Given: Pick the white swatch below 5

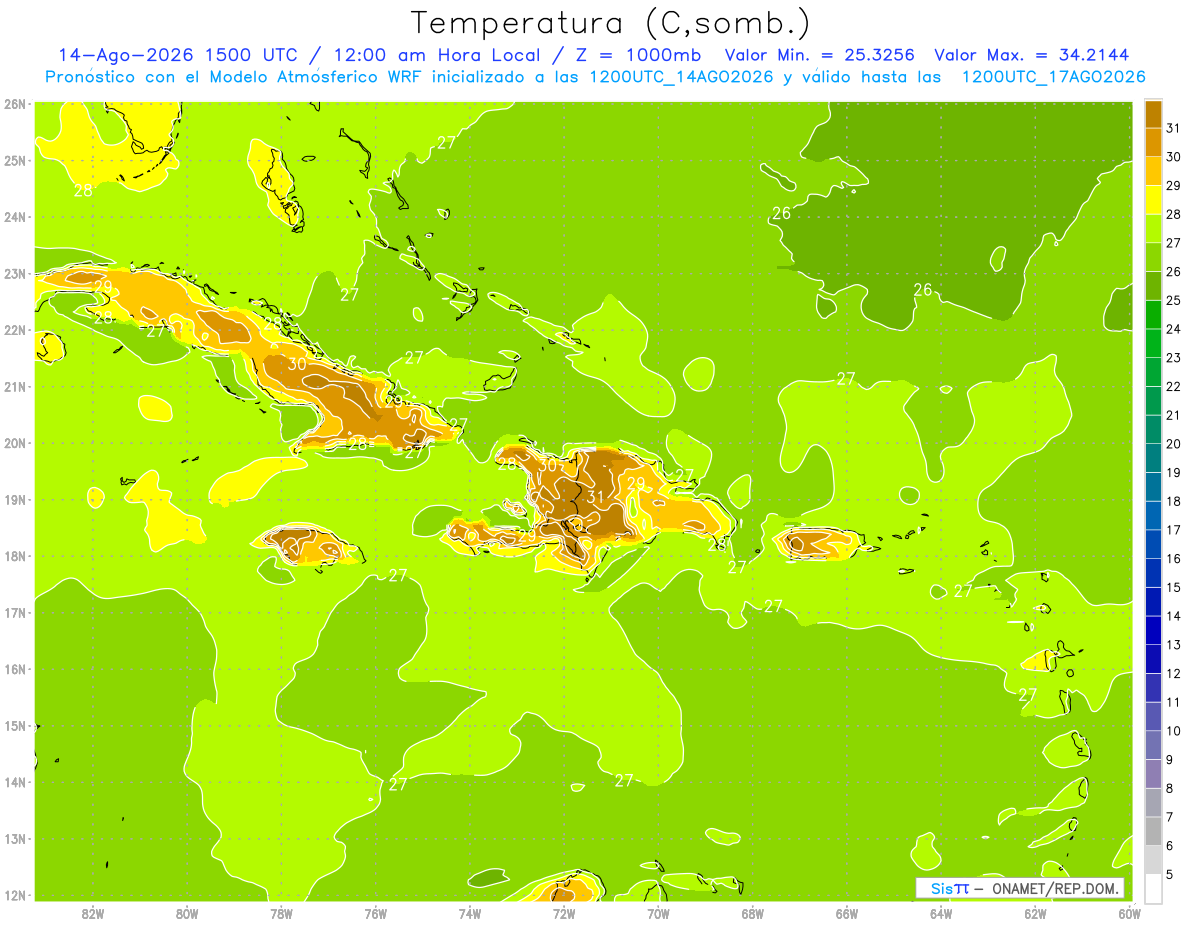Looking at the screenshot, I should point(1153,888).
